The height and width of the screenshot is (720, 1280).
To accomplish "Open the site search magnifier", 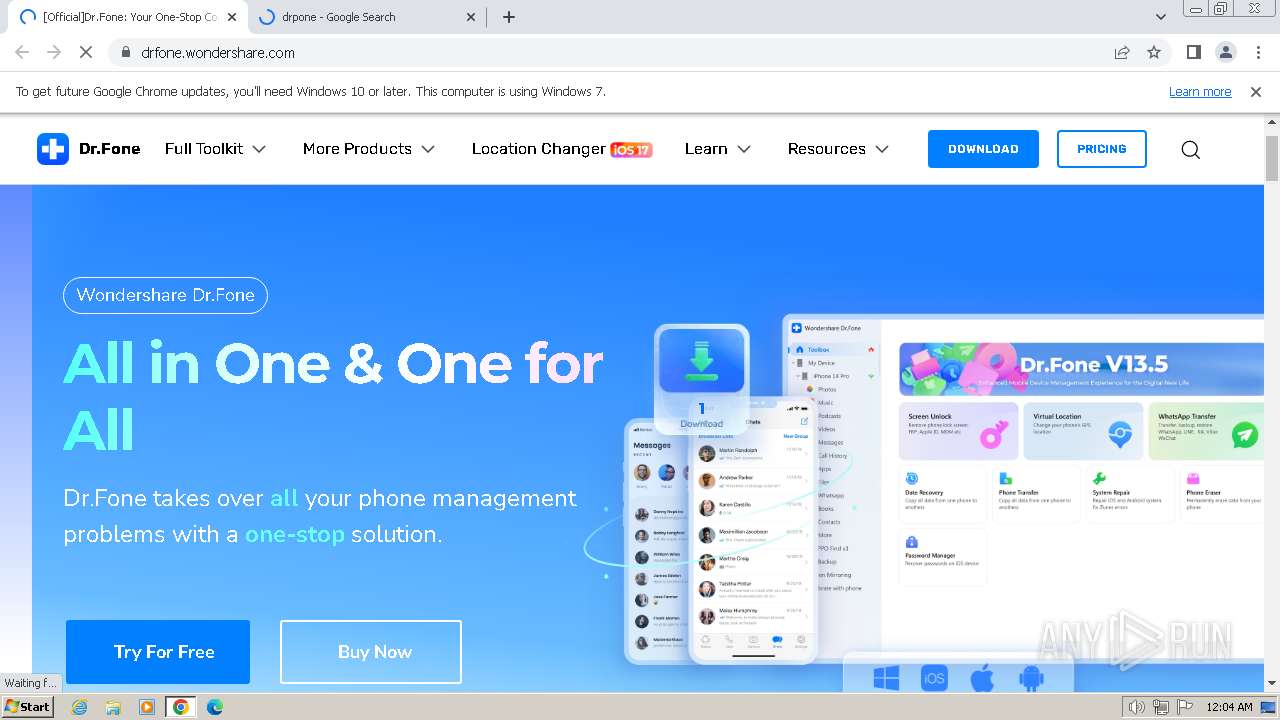I will [1190, 149].
